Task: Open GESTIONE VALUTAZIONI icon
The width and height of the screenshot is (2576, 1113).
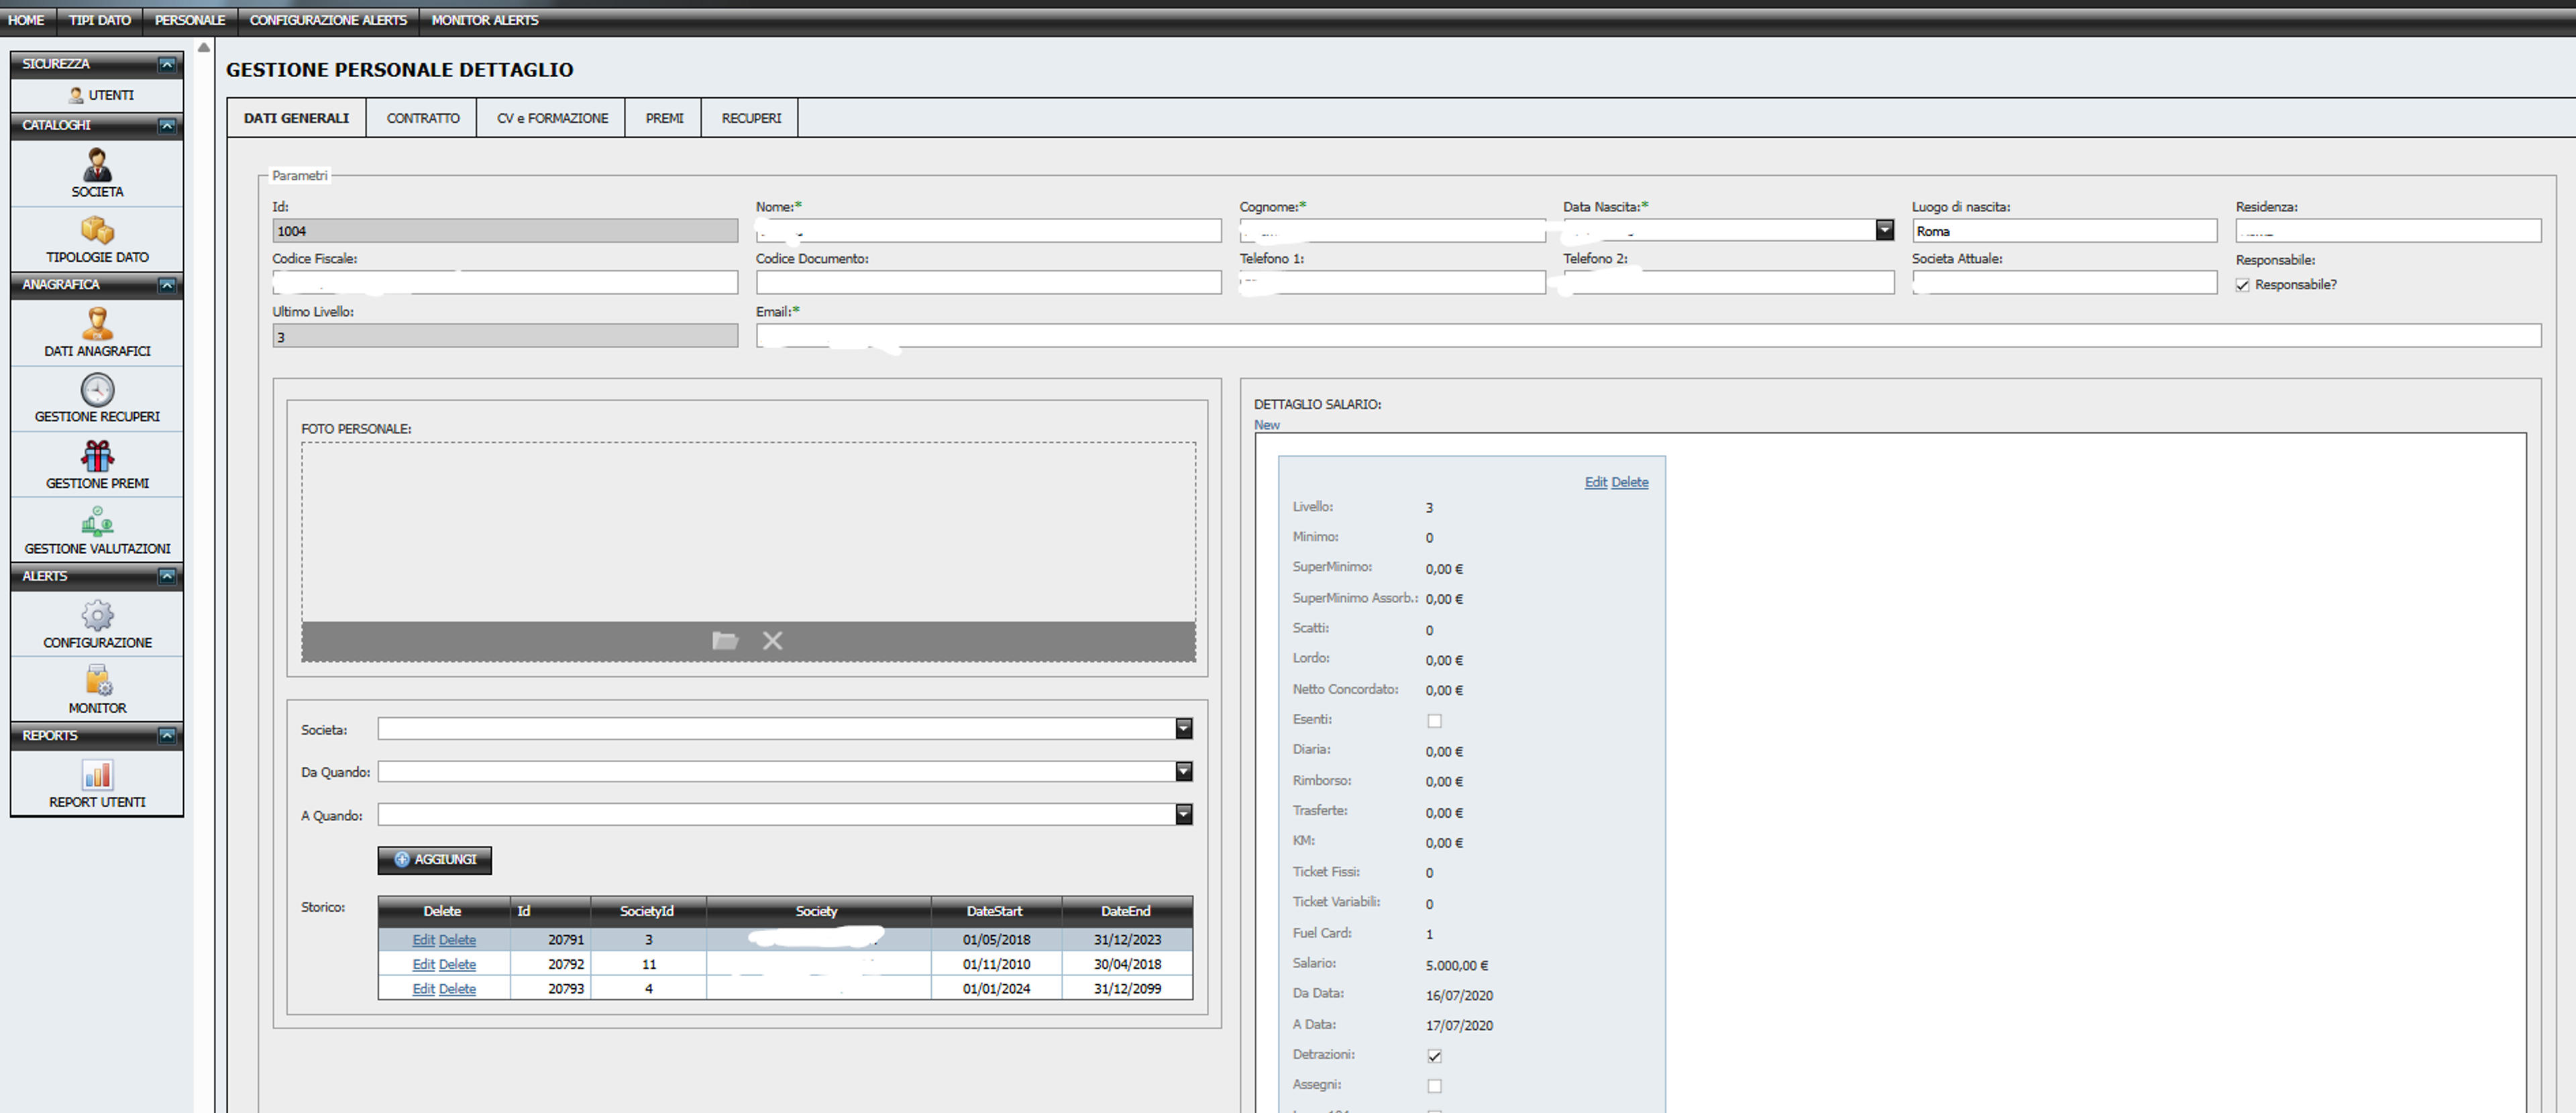Action: [x=97, y=522]
